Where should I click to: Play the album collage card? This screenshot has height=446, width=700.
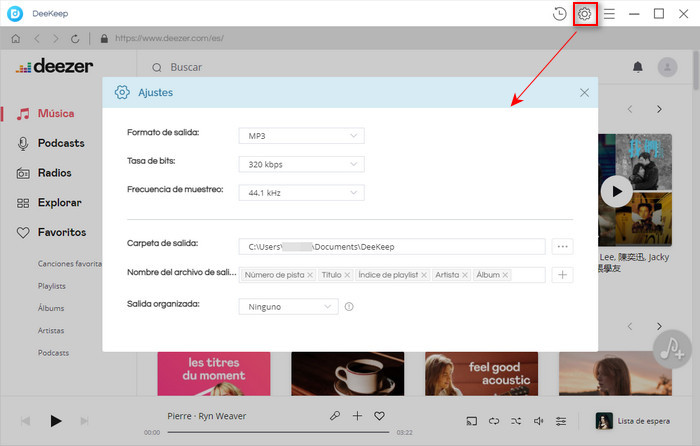click(x=617, y=192)
